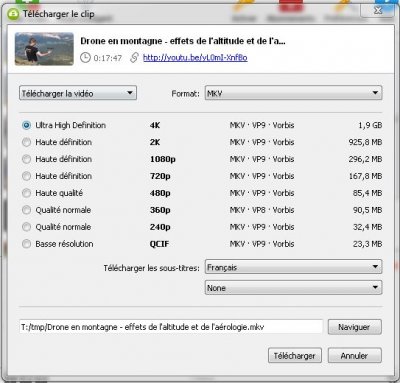Click the drone video thumbnail
Screen dimensions: 400x383
(x=44, y=49)
